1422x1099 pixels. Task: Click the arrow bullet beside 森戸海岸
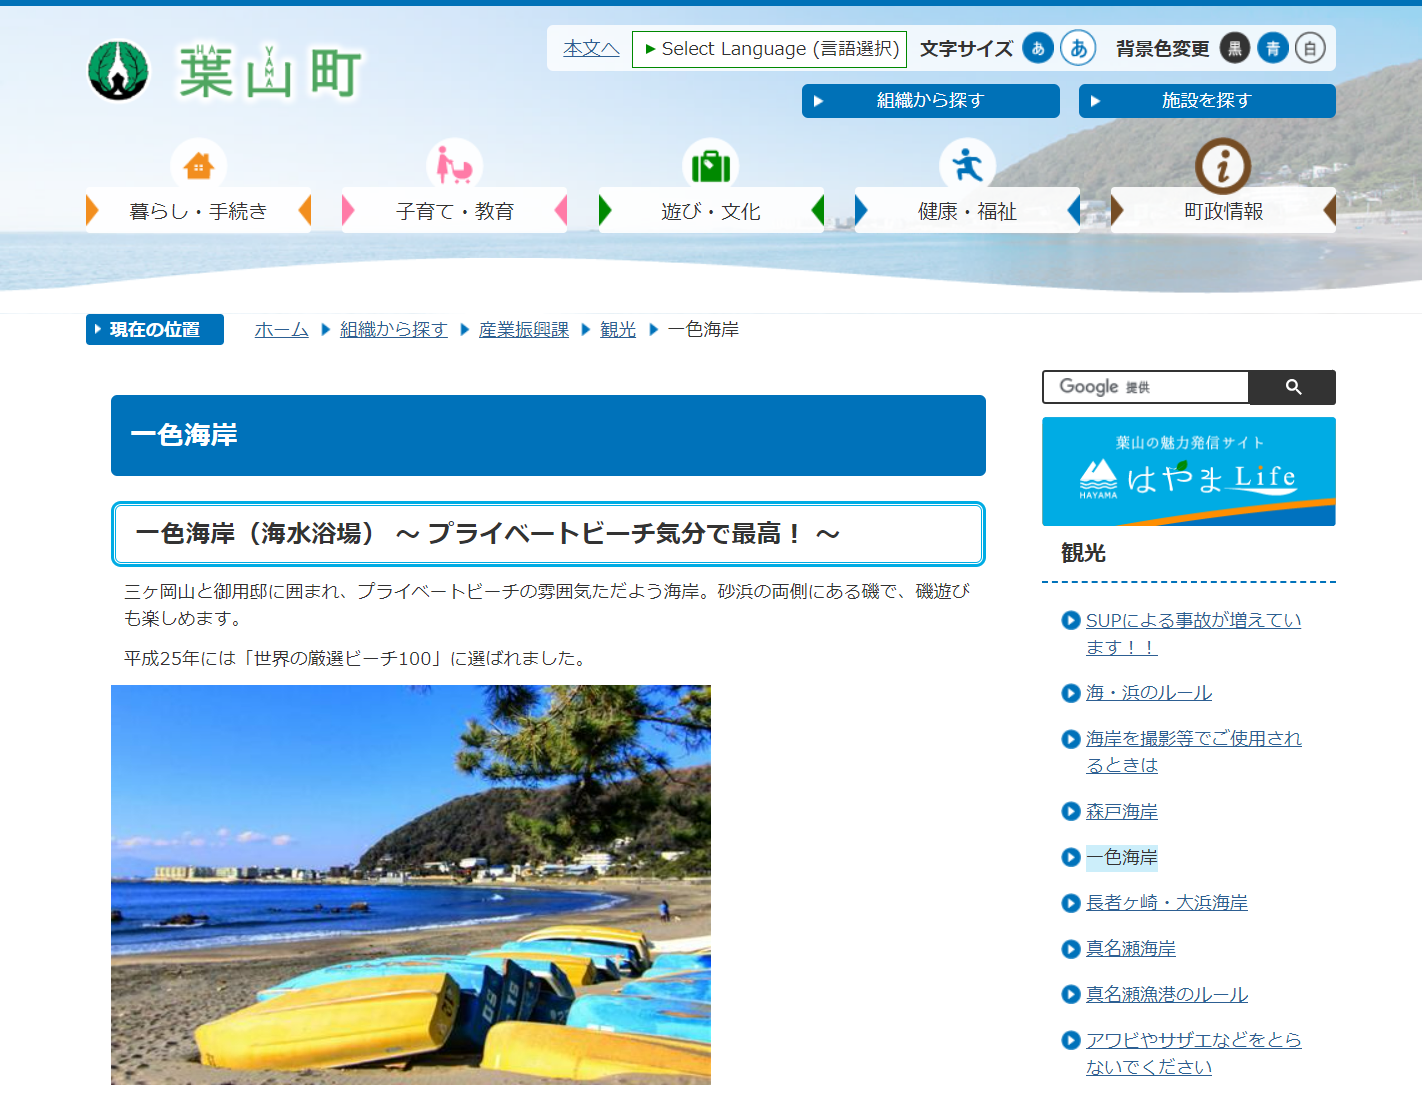coord(1070,811)
